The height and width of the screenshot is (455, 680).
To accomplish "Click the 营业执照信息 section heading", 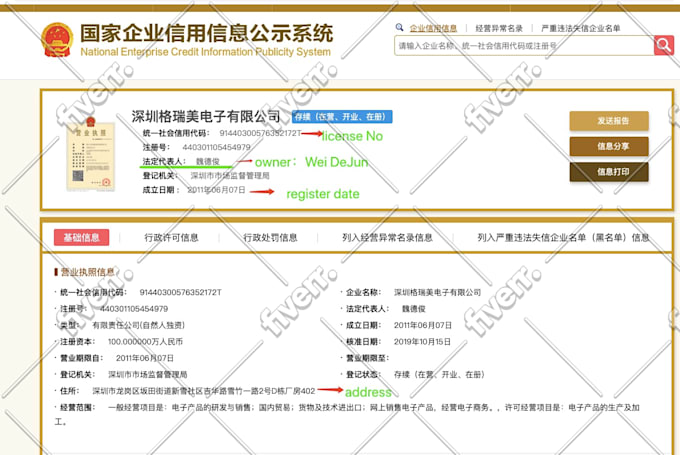I will (87, 272).
